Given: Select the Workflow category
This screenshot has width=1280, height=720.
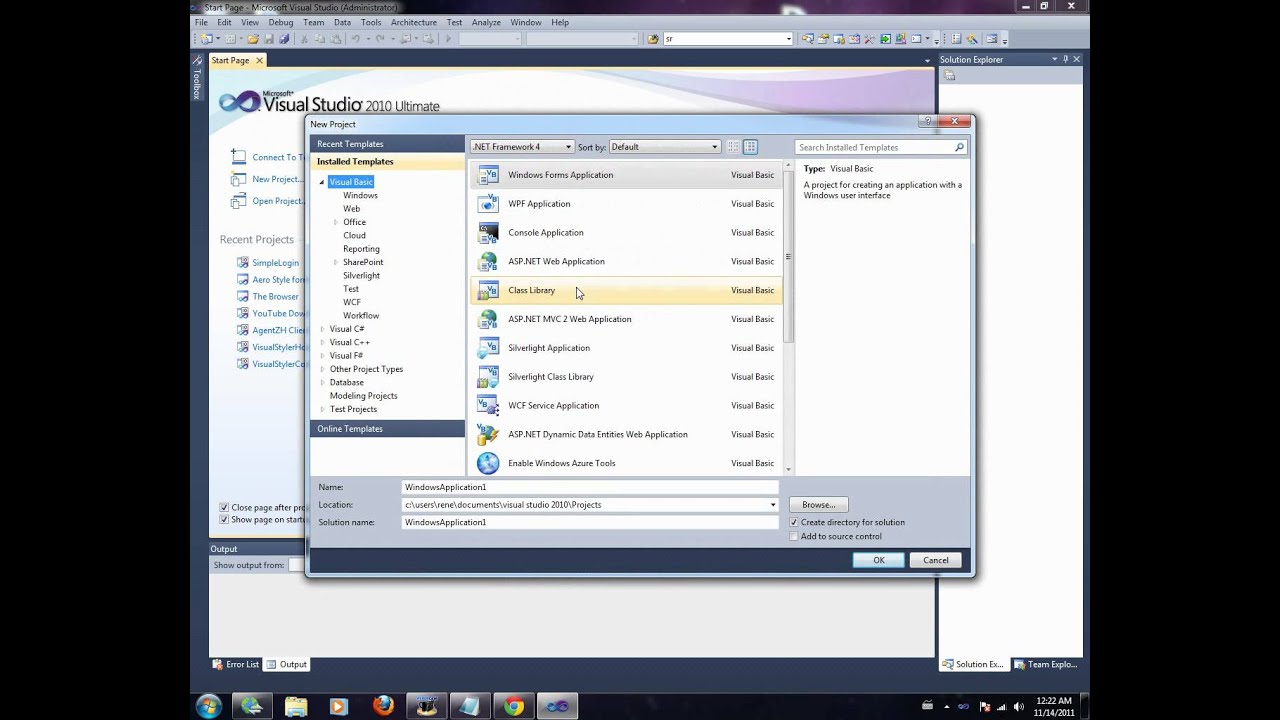Looking at the screenshot, I should pyautogui.click(x=361, y=316).
